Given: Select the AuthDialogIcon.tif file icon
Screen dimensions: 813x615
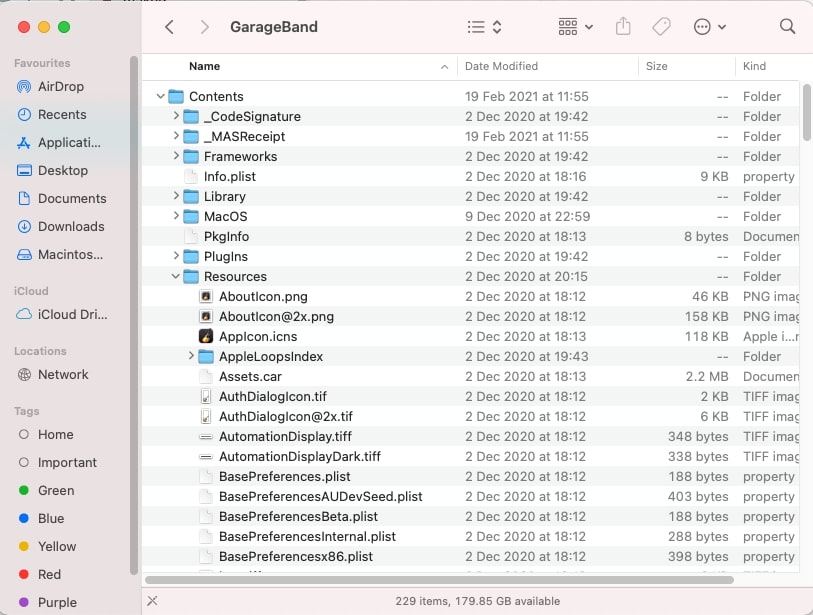Looking at the screenshot, I should [206, 397].
